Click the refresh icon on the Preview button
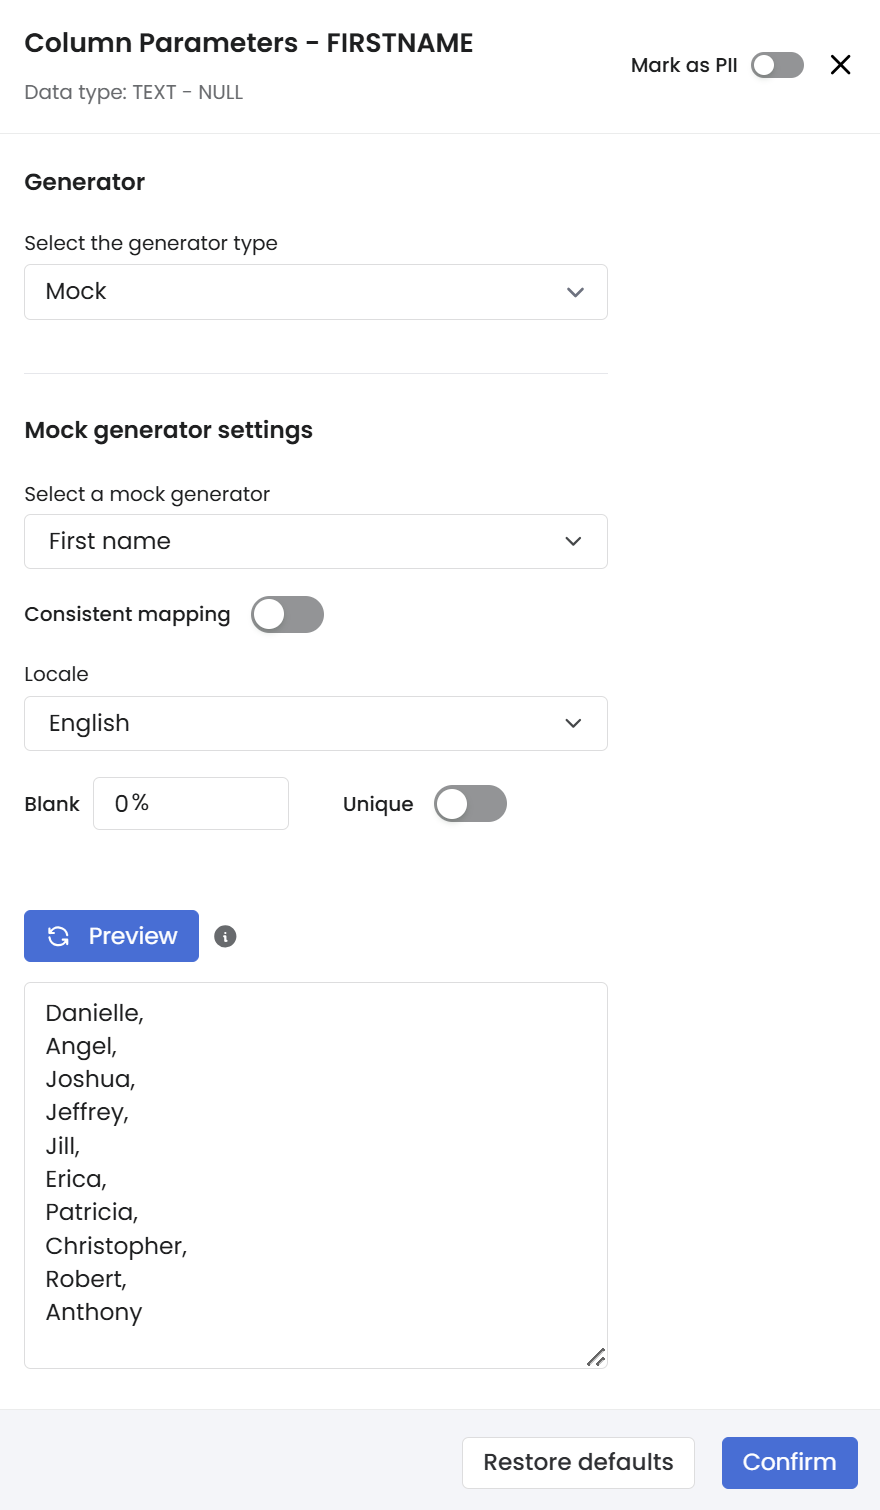880x1510 pixels. point(59,936)
